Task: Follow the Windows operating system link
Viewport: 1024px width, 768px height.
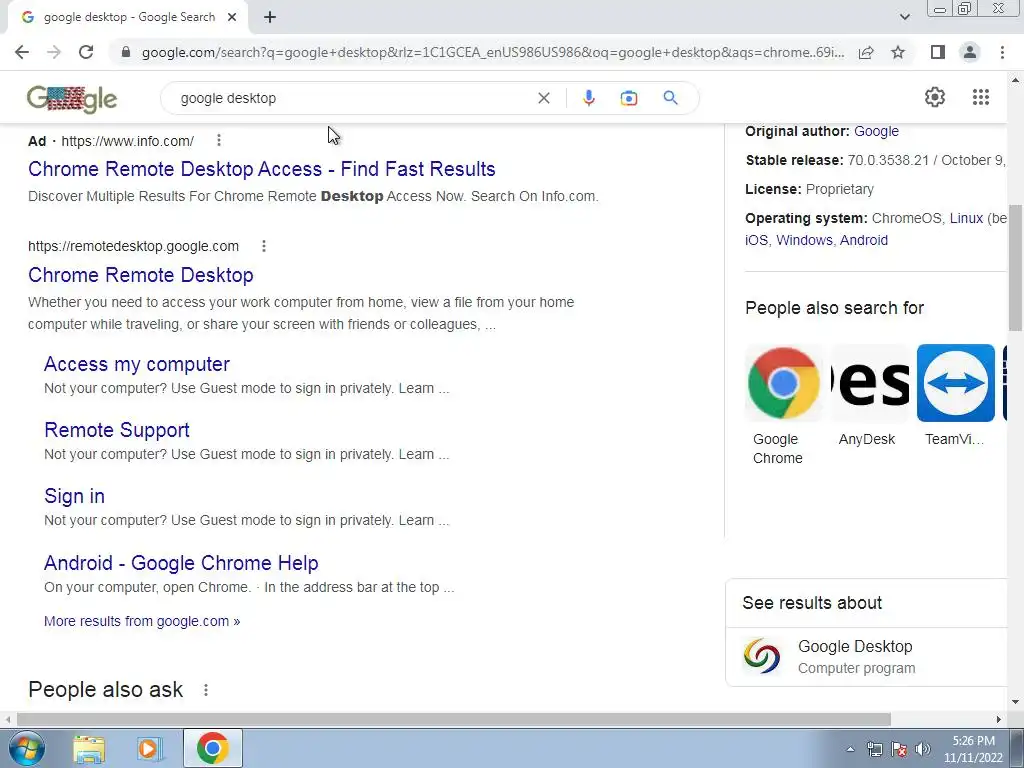Action: [x=804, y=240]
